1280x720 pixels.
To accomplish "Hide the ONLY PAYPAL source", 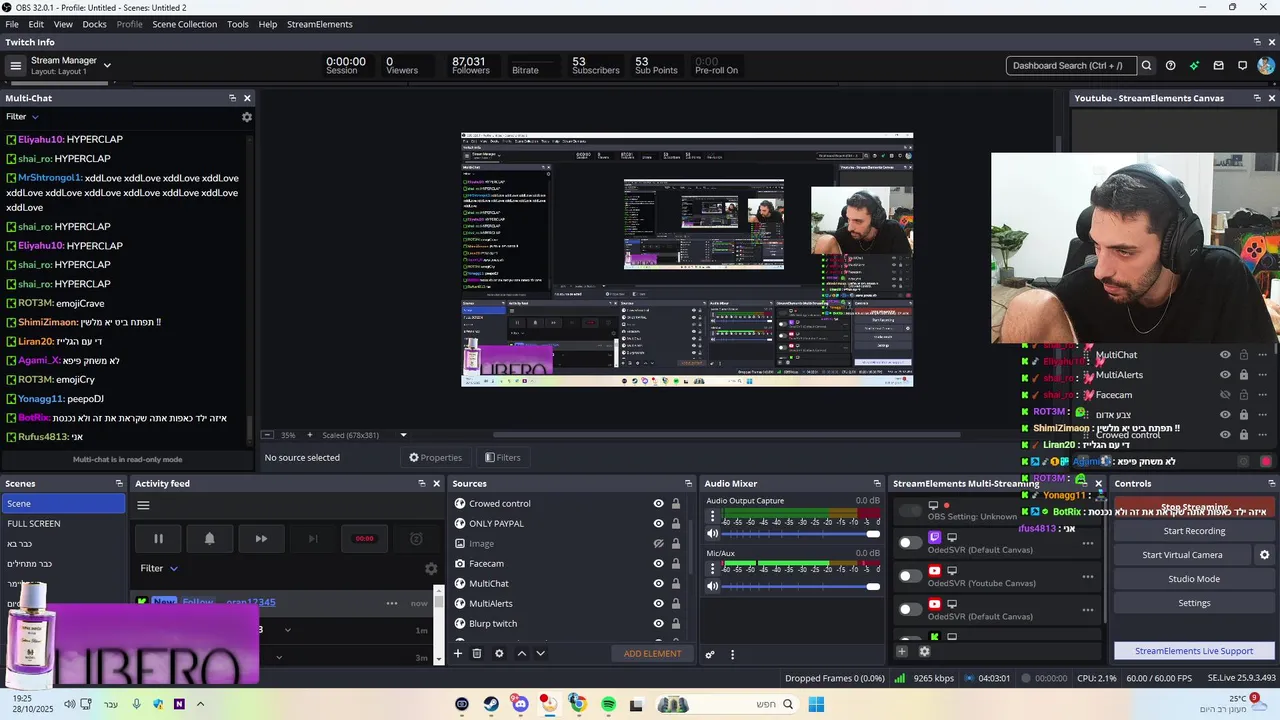I will 658,524.
